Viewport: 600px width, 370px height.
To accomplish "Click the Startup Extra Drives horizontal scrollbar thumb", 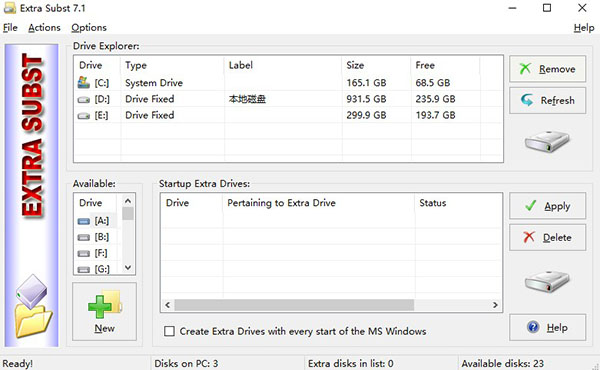I will (294, 305).
